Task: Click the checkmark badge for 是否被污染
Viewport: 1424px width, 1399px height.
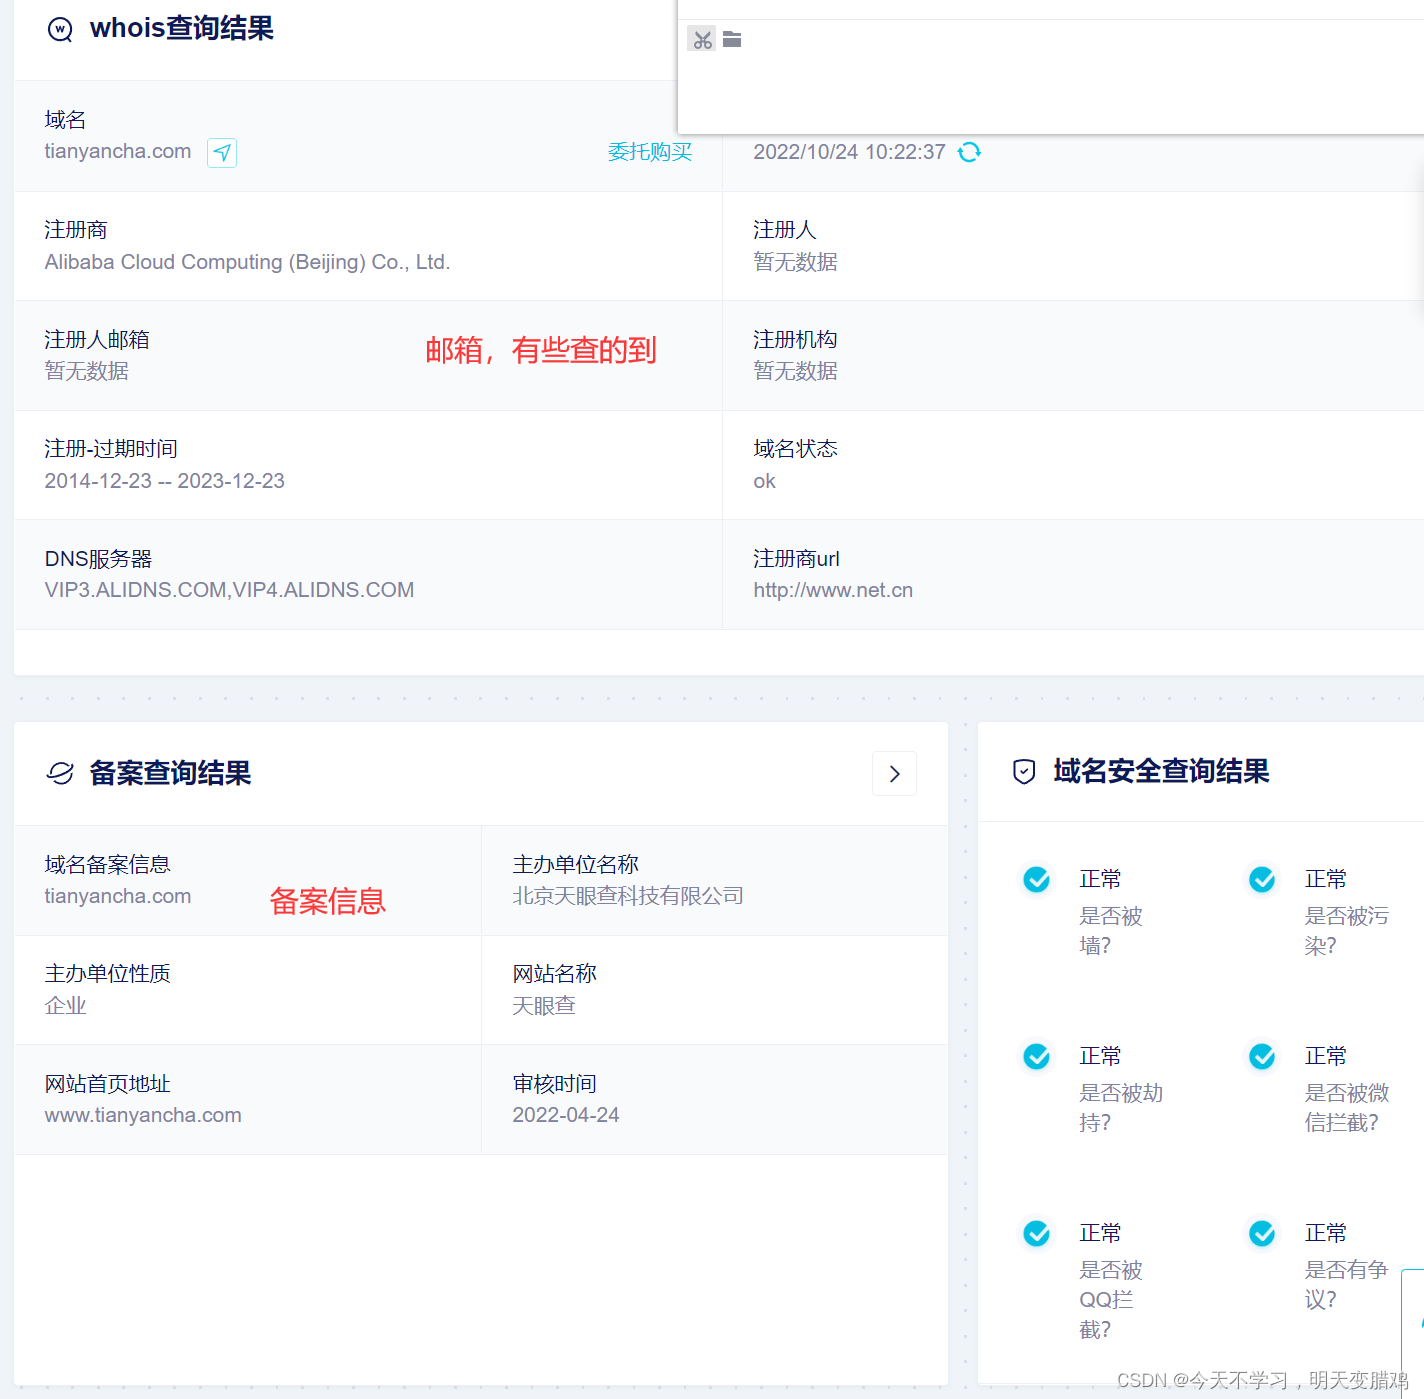Action: click(1261, 879)
